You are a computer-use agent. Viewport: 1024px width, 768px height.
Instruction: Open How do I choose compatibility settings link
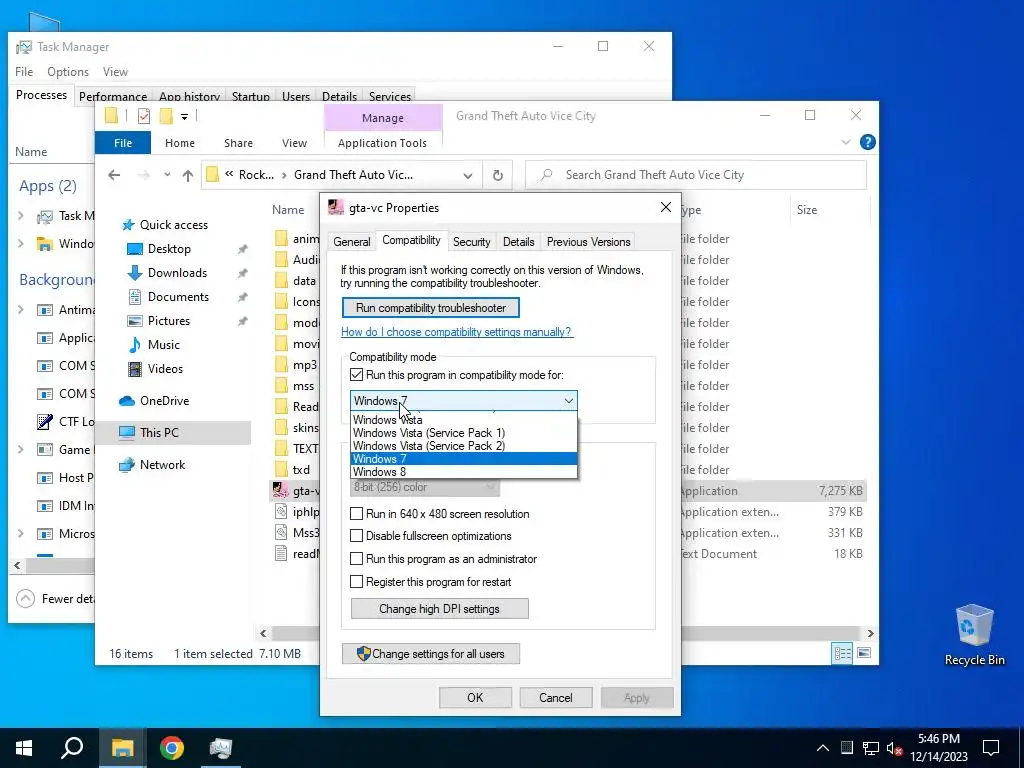click(457, 332)
